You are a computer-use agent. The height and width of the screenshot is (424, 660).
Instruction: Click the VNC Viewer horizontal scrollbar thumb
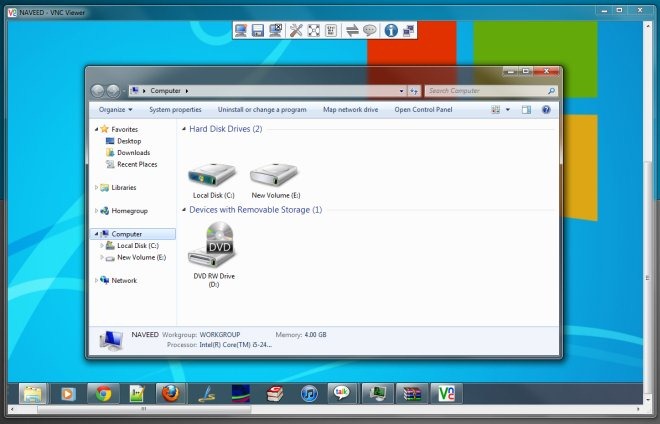coord(144,409)
